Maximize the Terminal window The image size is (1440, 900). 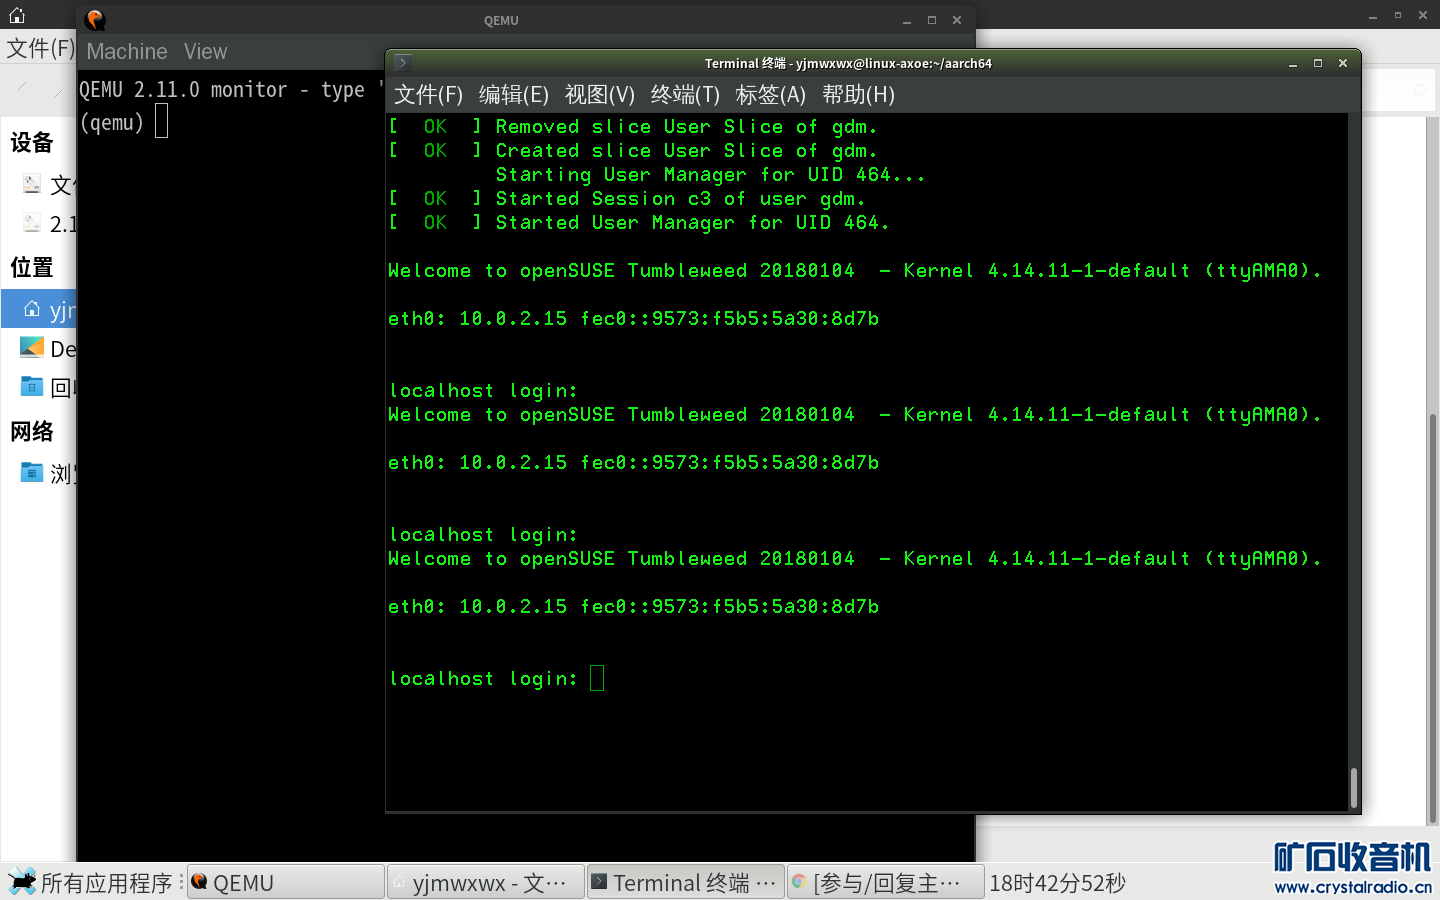click(x=1318, y=63)
